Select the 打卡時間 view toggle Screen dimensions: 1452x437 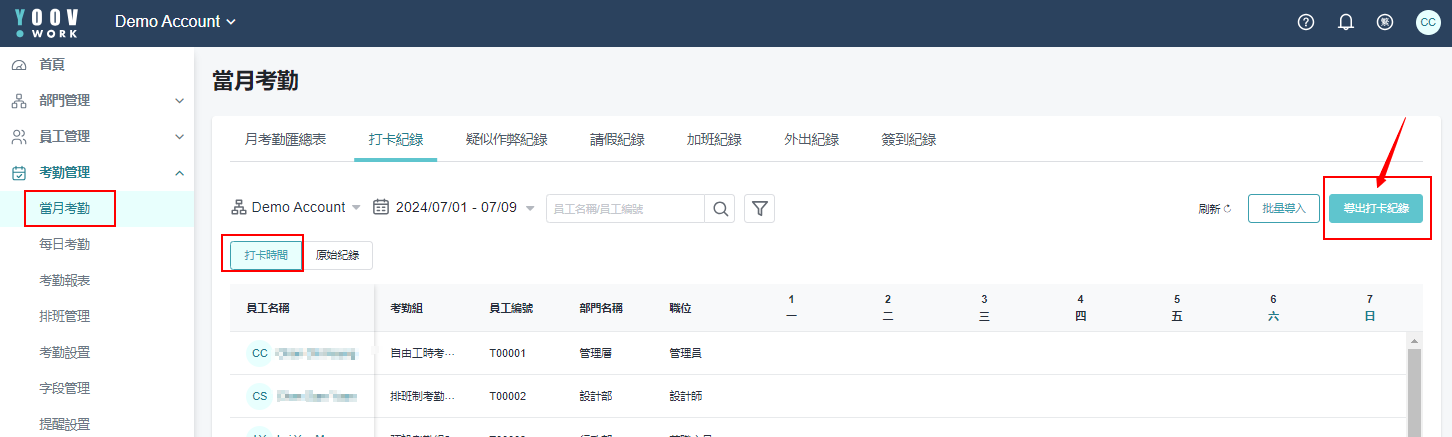(x=266, y=255)
